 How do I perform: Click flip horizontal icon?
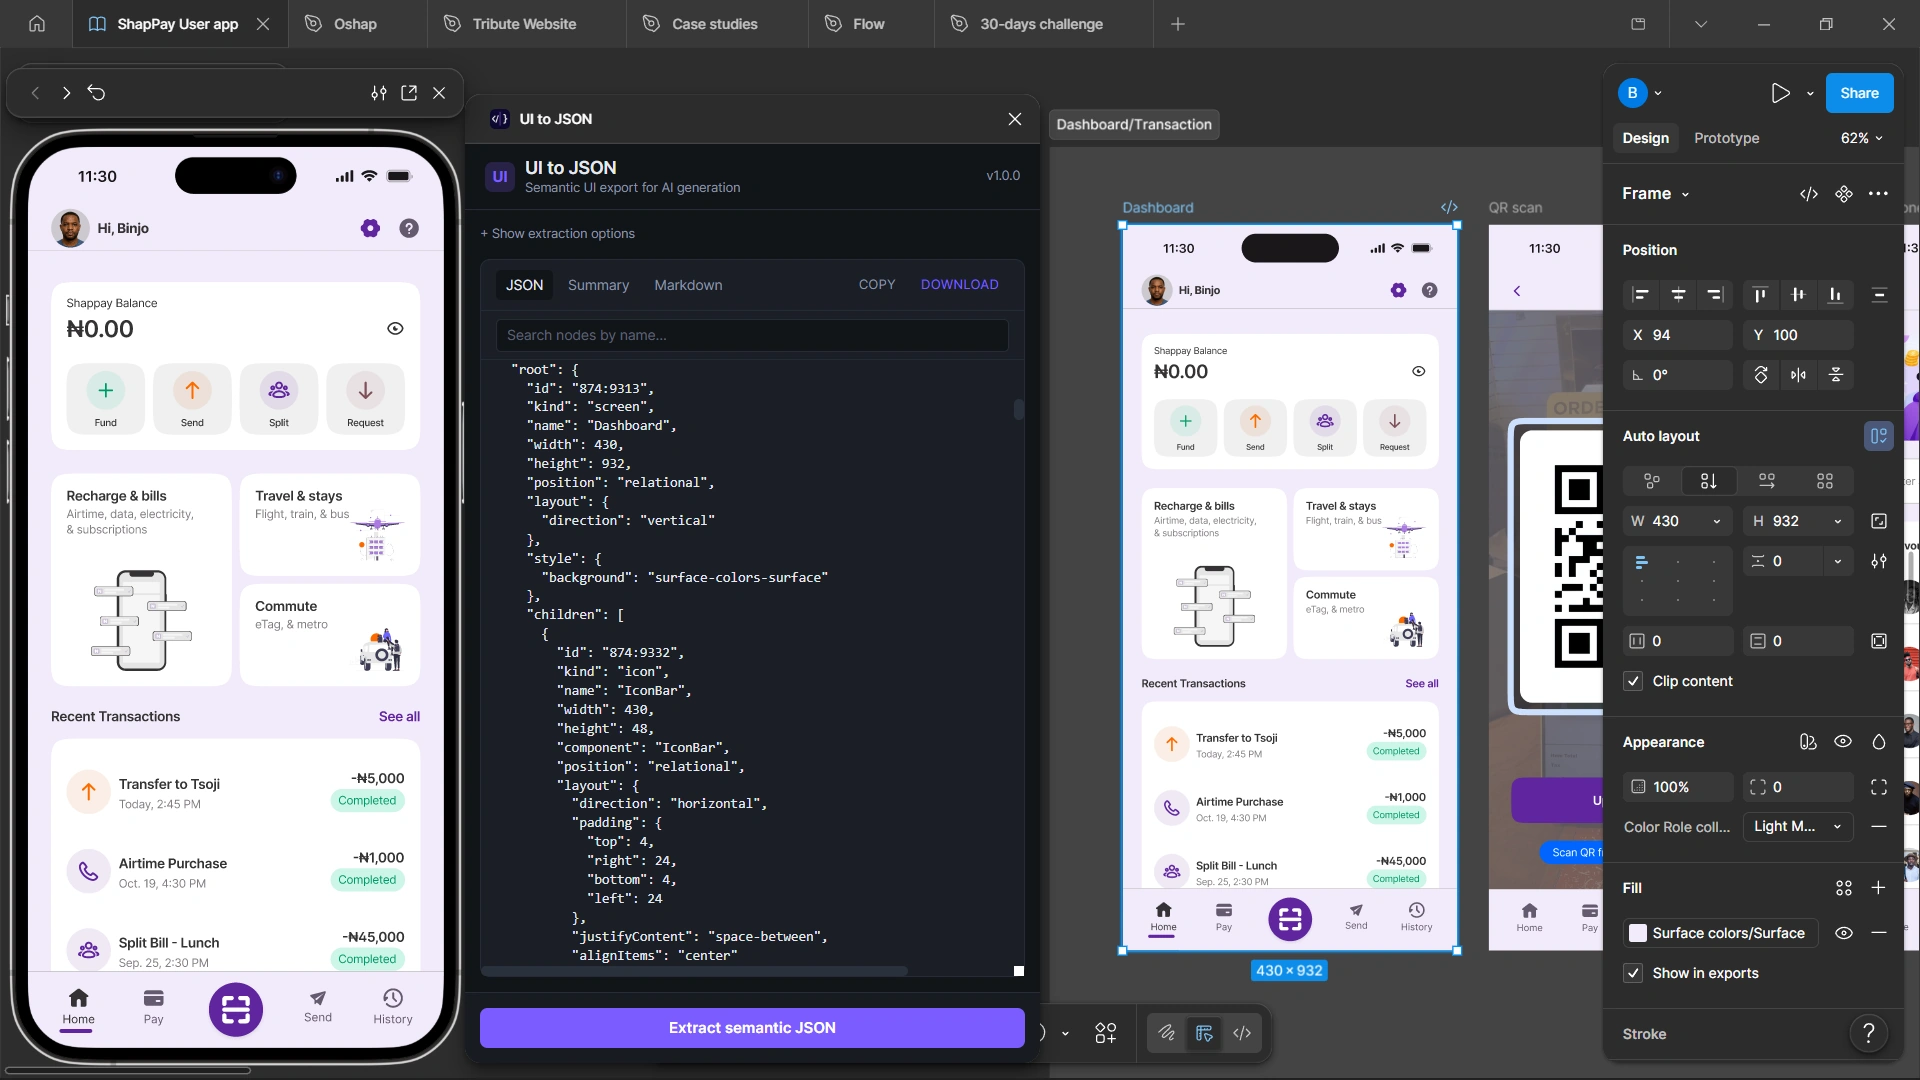(x=1799, y=375)
